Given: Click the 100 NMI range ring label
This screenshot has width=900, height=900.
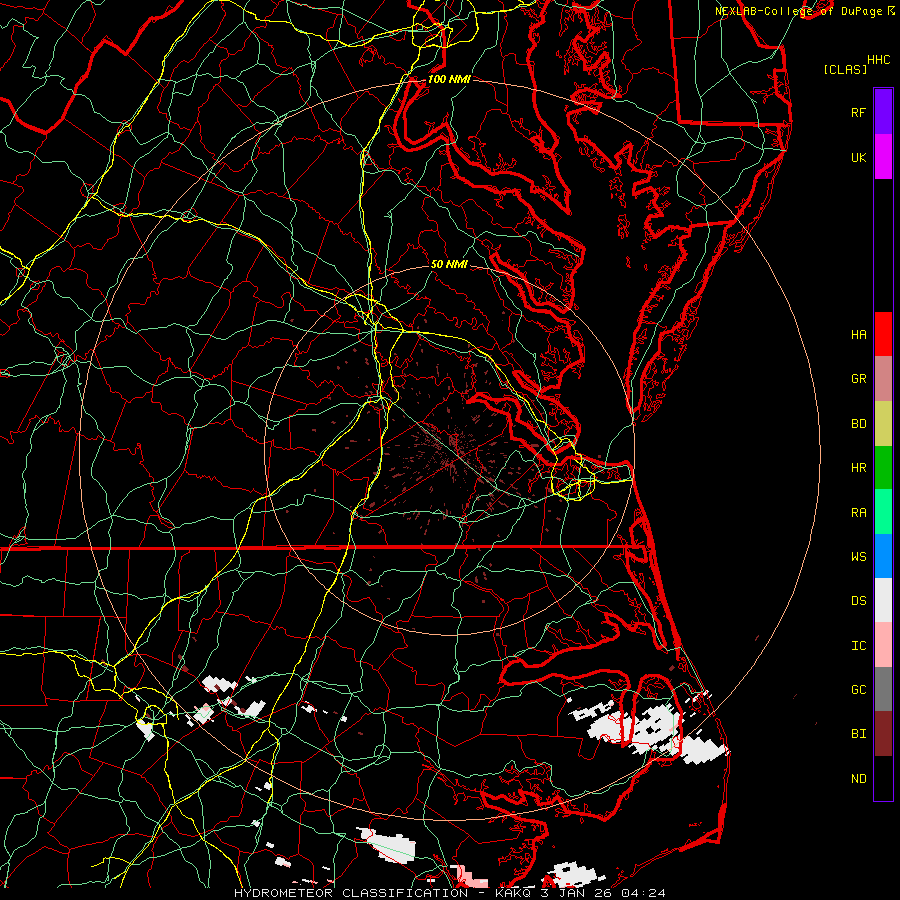Looking at the screenshot, I should click(449, 79).
